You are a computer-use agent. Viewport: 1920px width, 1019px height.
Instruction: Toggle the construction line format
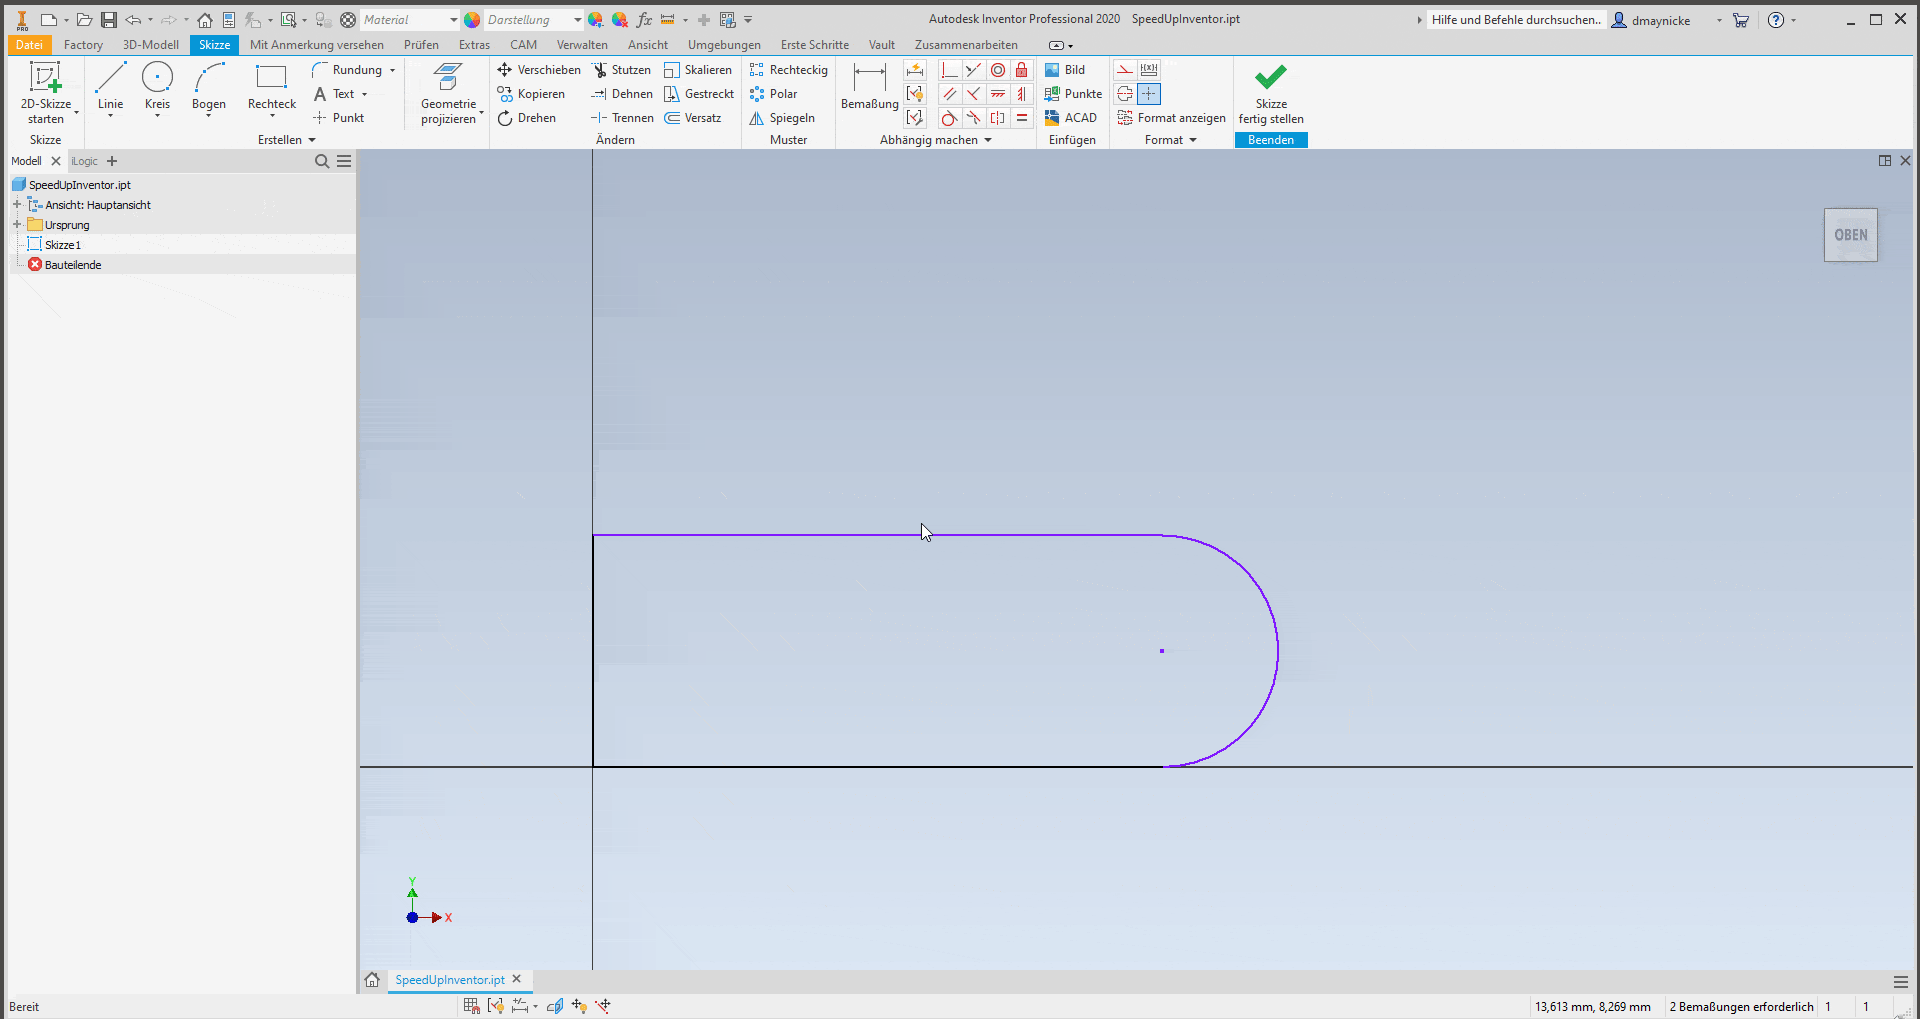[x=1125, y=70]
